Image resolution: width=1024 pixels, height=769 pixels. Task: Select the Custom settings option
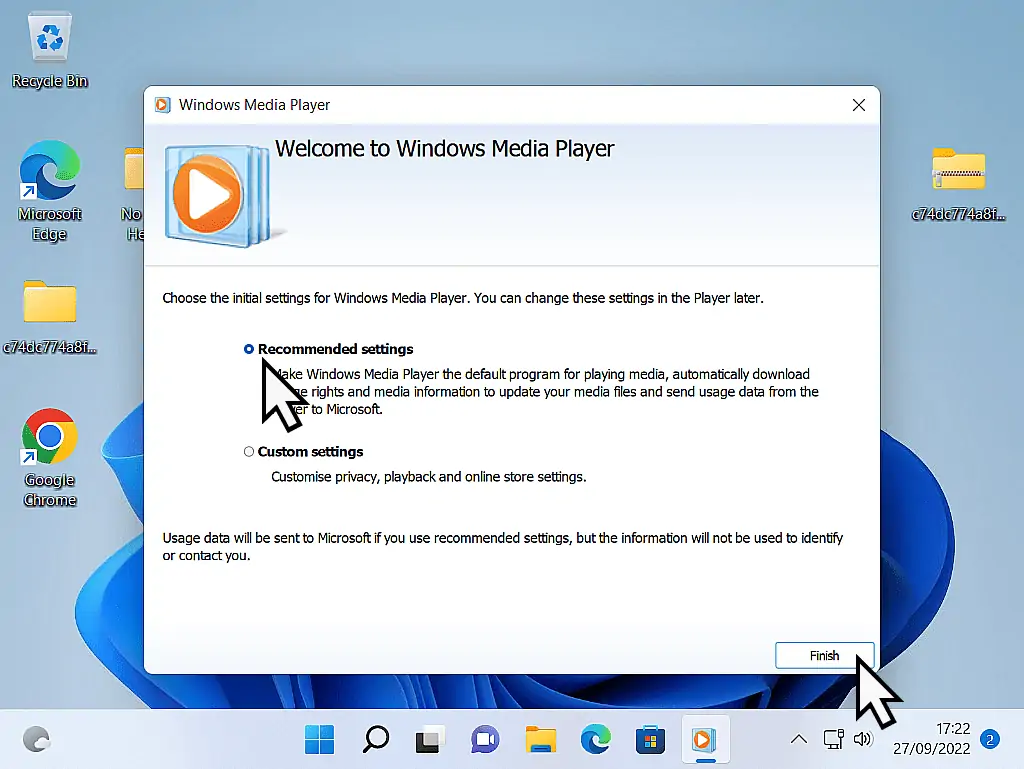tap(248, 451)
